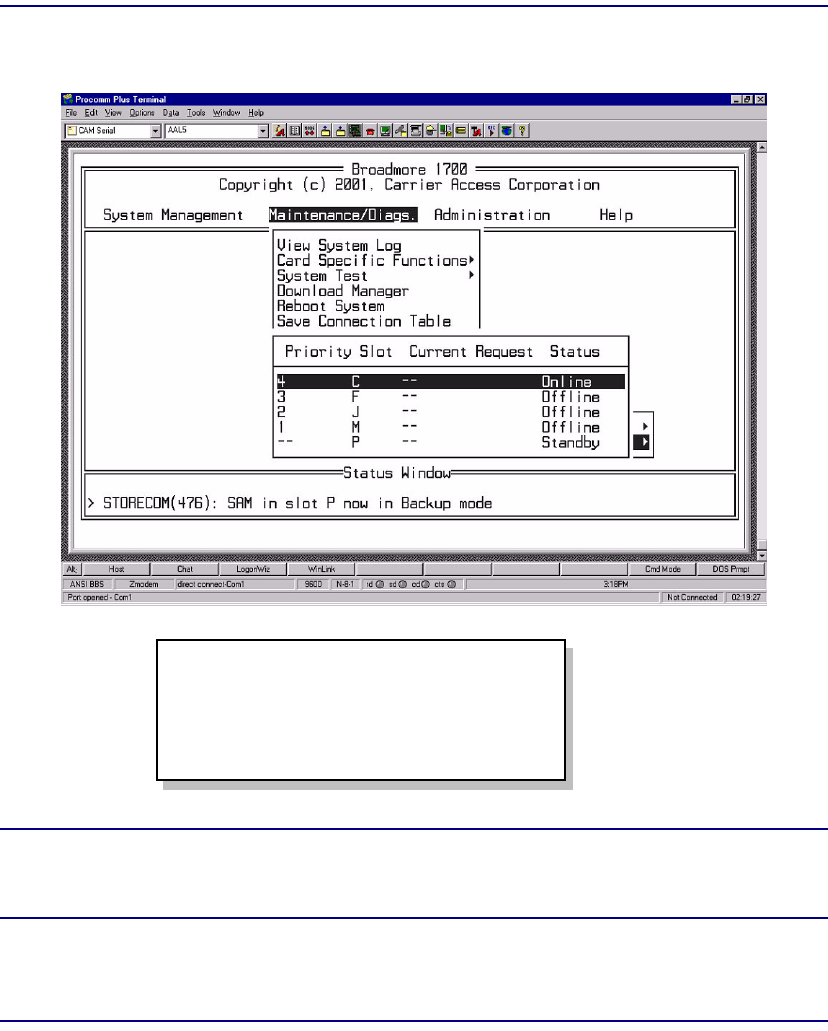
Task: Click the Cmd Mode button
Action: (x=662, y=569)
